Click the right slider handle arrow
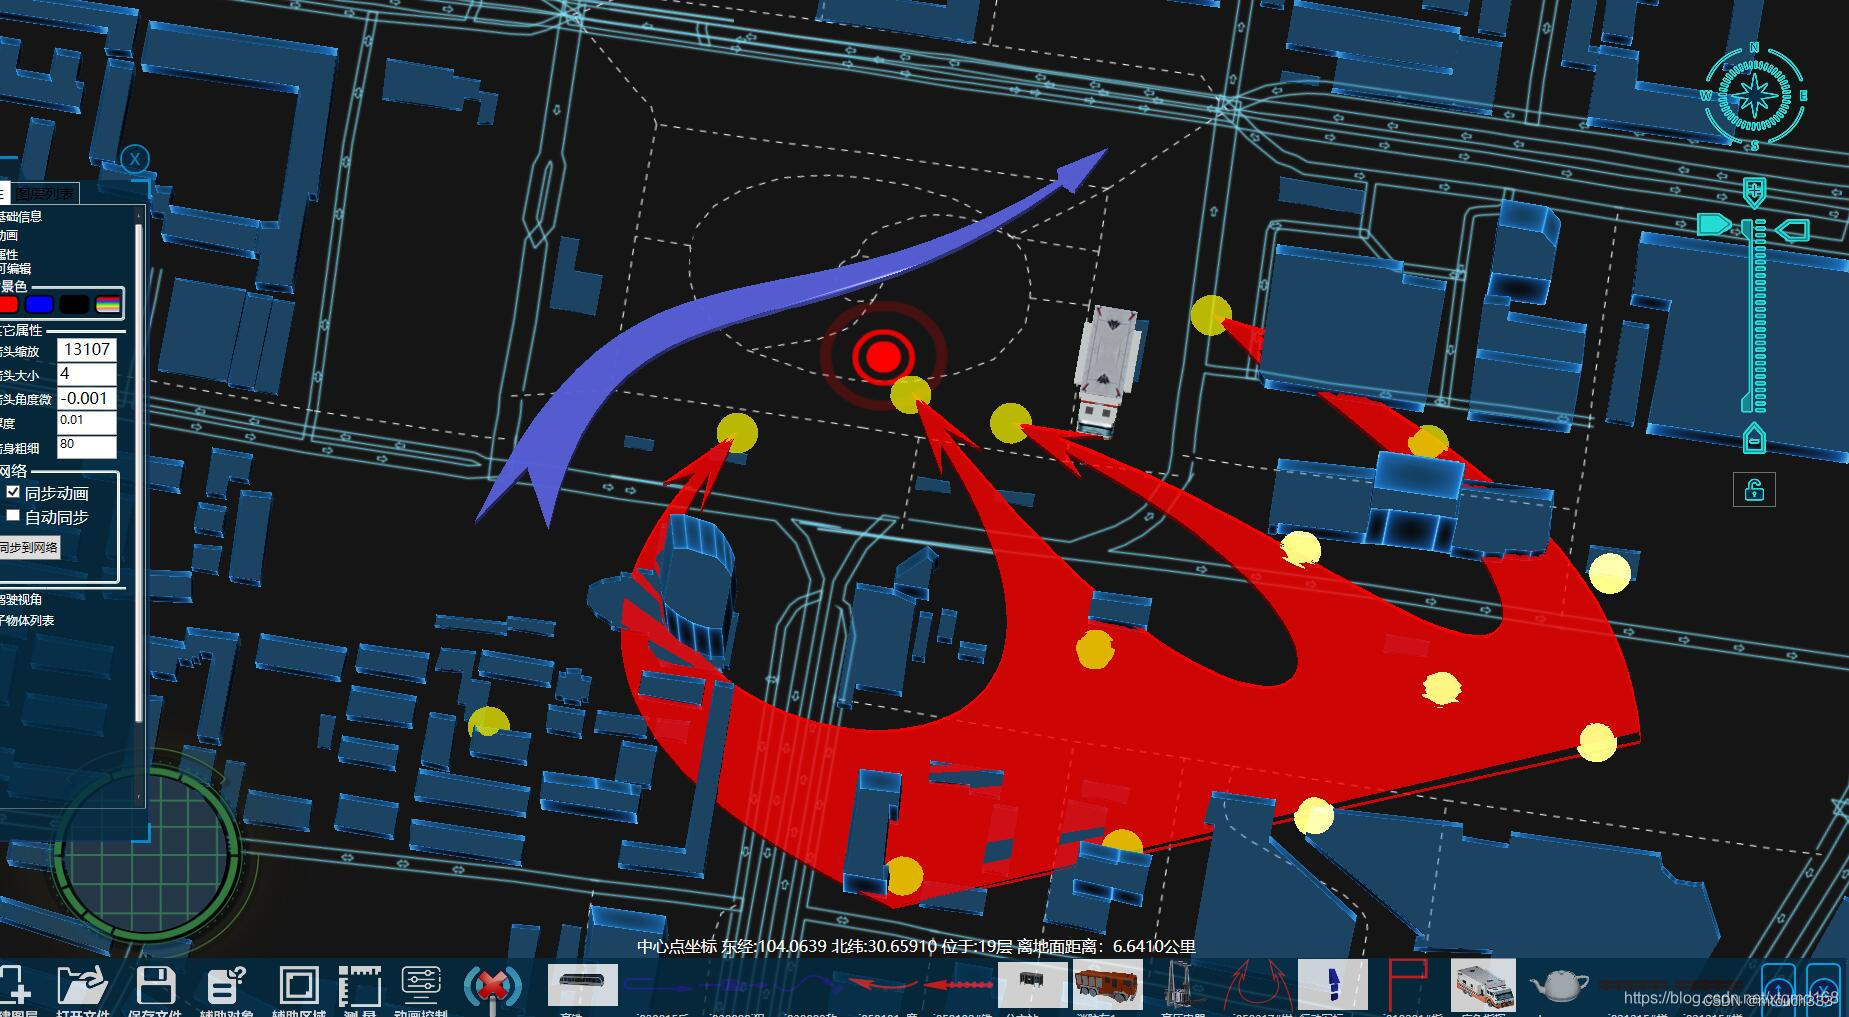The image size is (1849, 1017). [1793, 231]
